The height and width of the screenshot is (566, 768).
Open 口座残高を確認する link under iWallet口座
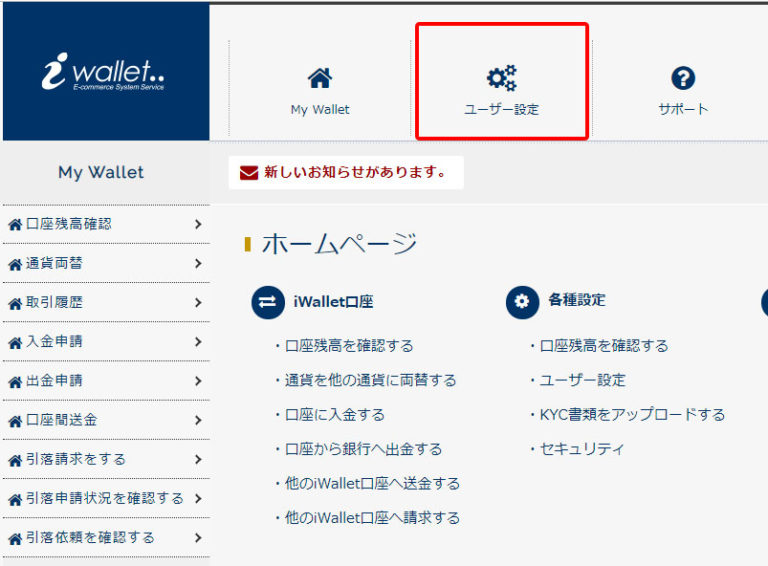pos(349,346)
